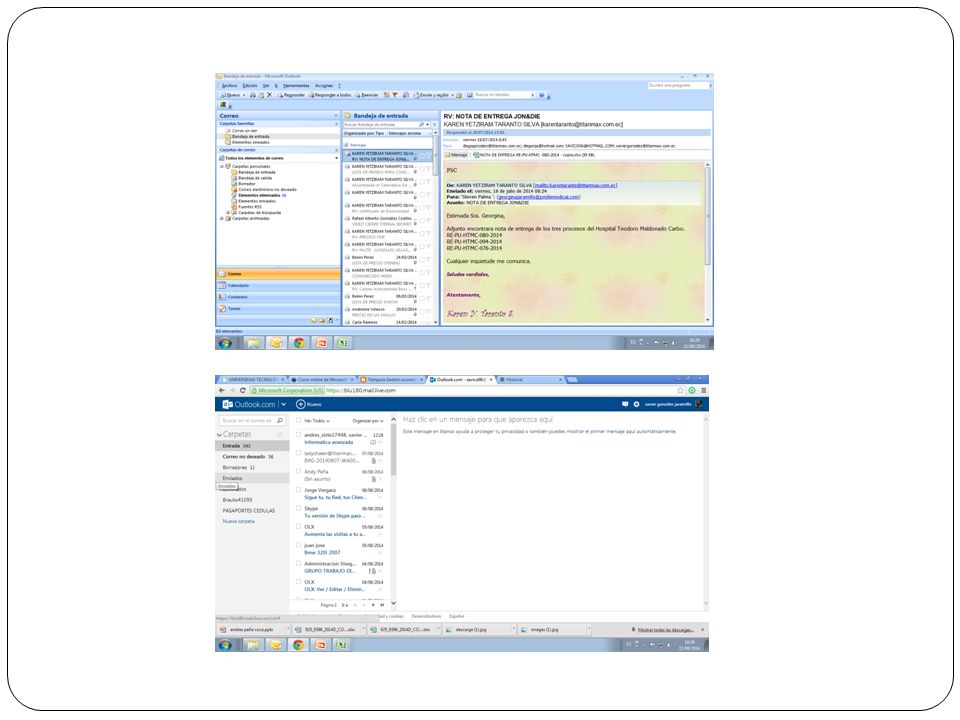Open the settings gear in Outlook.com
This screenshot has width=960, height=720.
tap(636, 404)
